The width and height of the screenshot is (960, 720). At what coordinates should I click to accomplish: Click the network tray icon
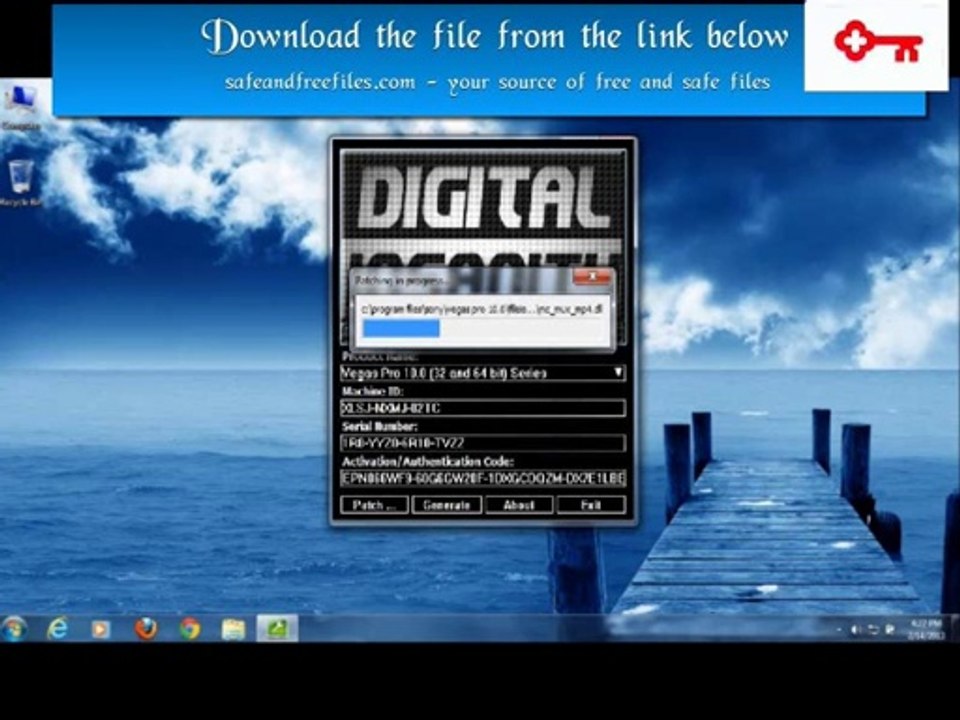(874, 629)
